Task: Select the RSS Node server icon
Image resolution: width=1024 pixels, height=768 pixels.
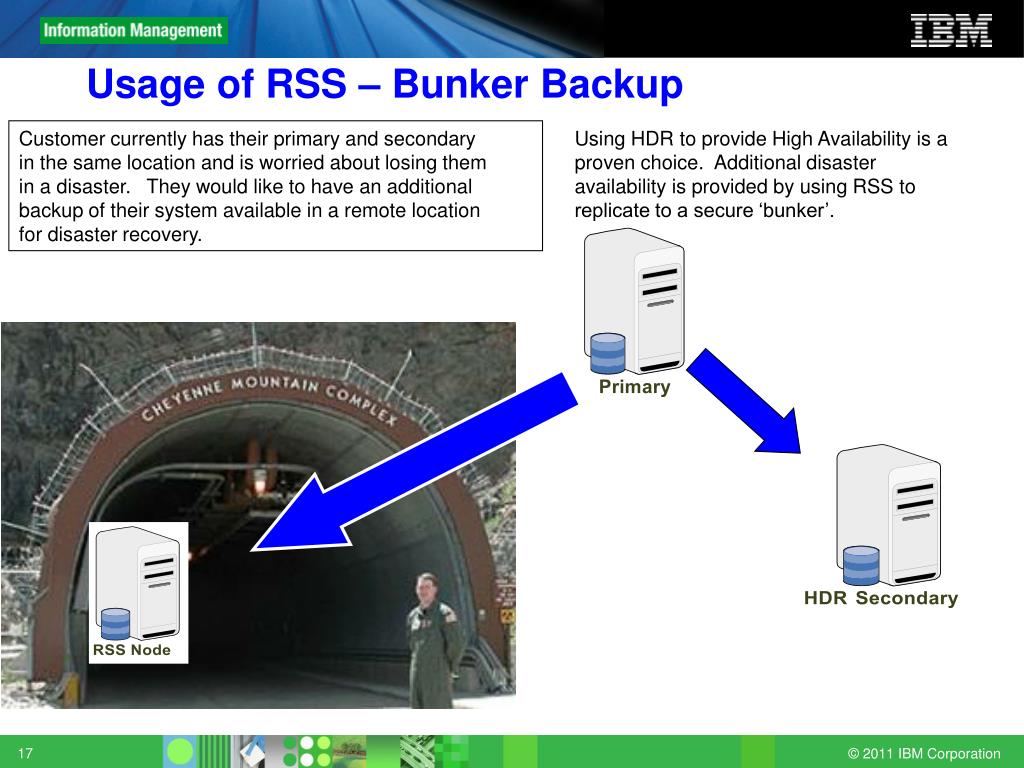Action: (x=138, y=583)
